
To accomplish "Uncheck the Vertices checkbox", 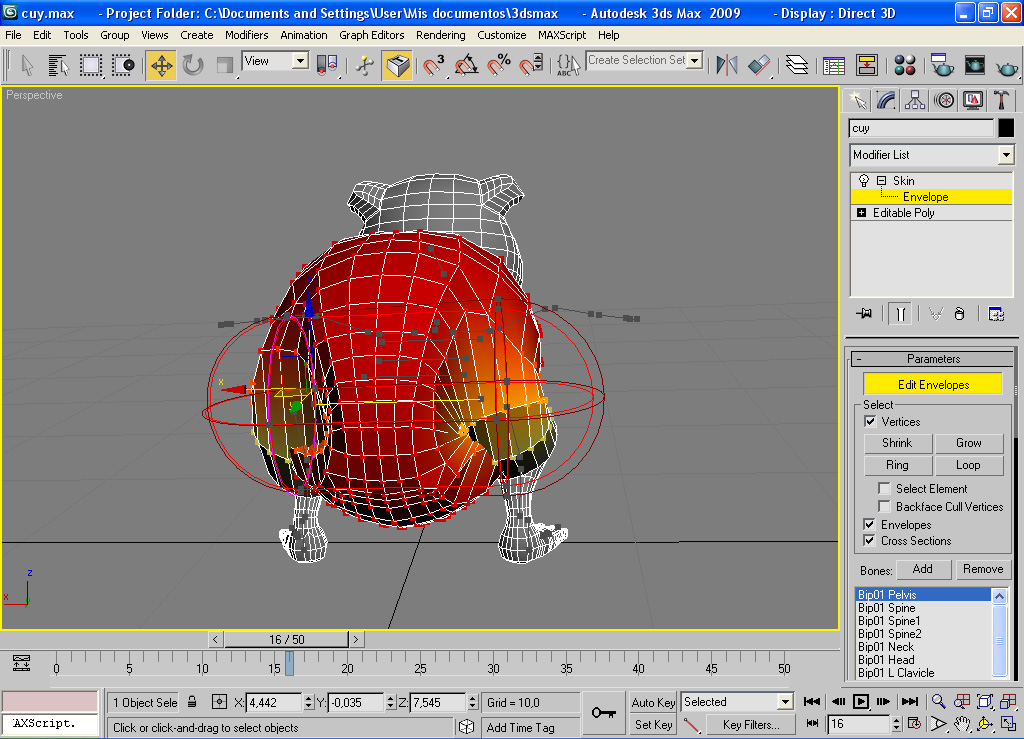I will pyautogui.click(x=869, y=422).
